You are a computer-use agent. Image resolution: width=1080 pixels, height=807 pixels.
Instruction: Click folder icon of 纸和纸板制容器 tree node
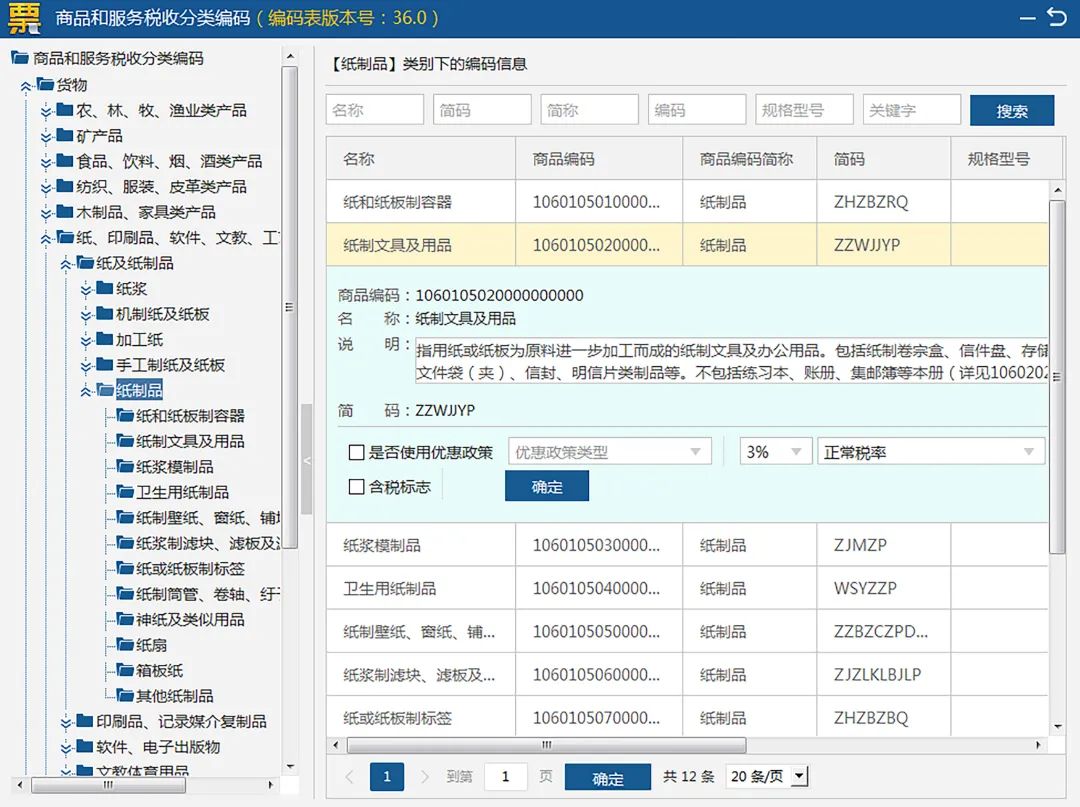tap(125, 415)
